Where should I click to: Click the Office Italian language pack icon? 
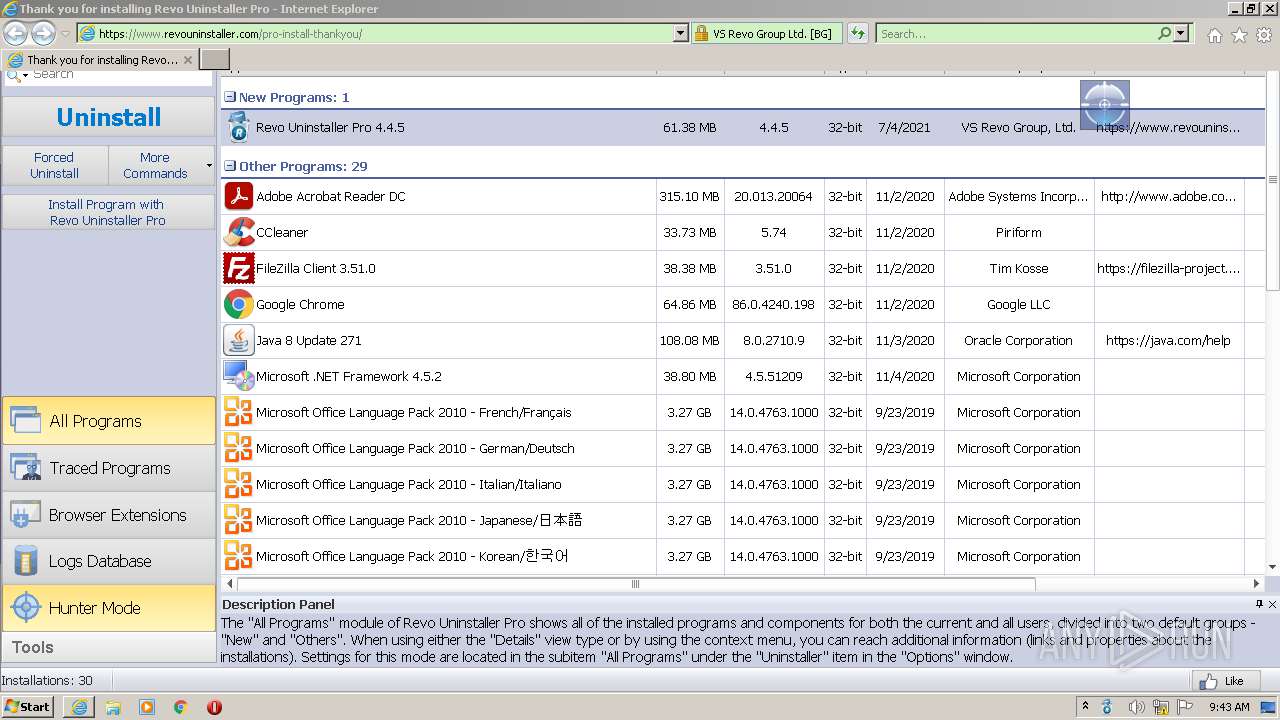pyautogui.click(x=238, y=484)
